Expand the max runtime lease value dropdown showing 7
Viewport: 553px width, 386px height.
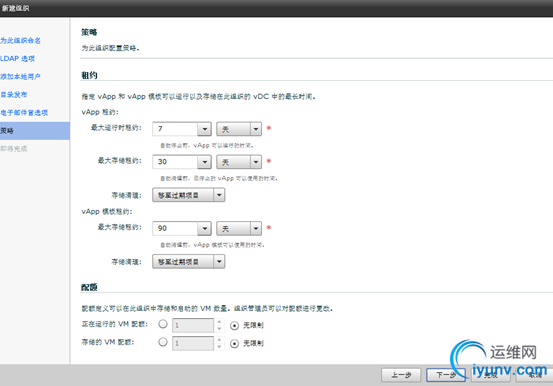tap(204, 129)
